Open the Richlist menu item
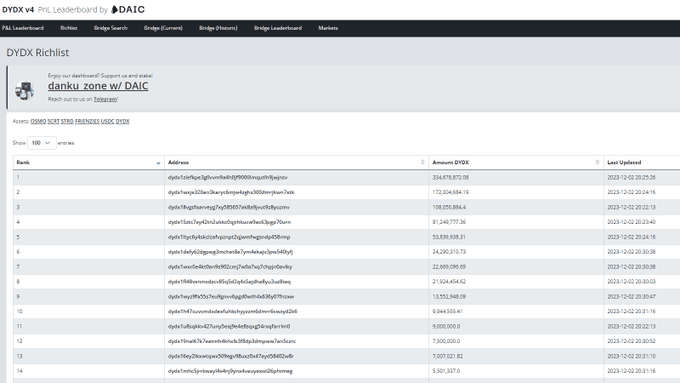The height and width of the screenshot is (383, 680). coord(69,28)
